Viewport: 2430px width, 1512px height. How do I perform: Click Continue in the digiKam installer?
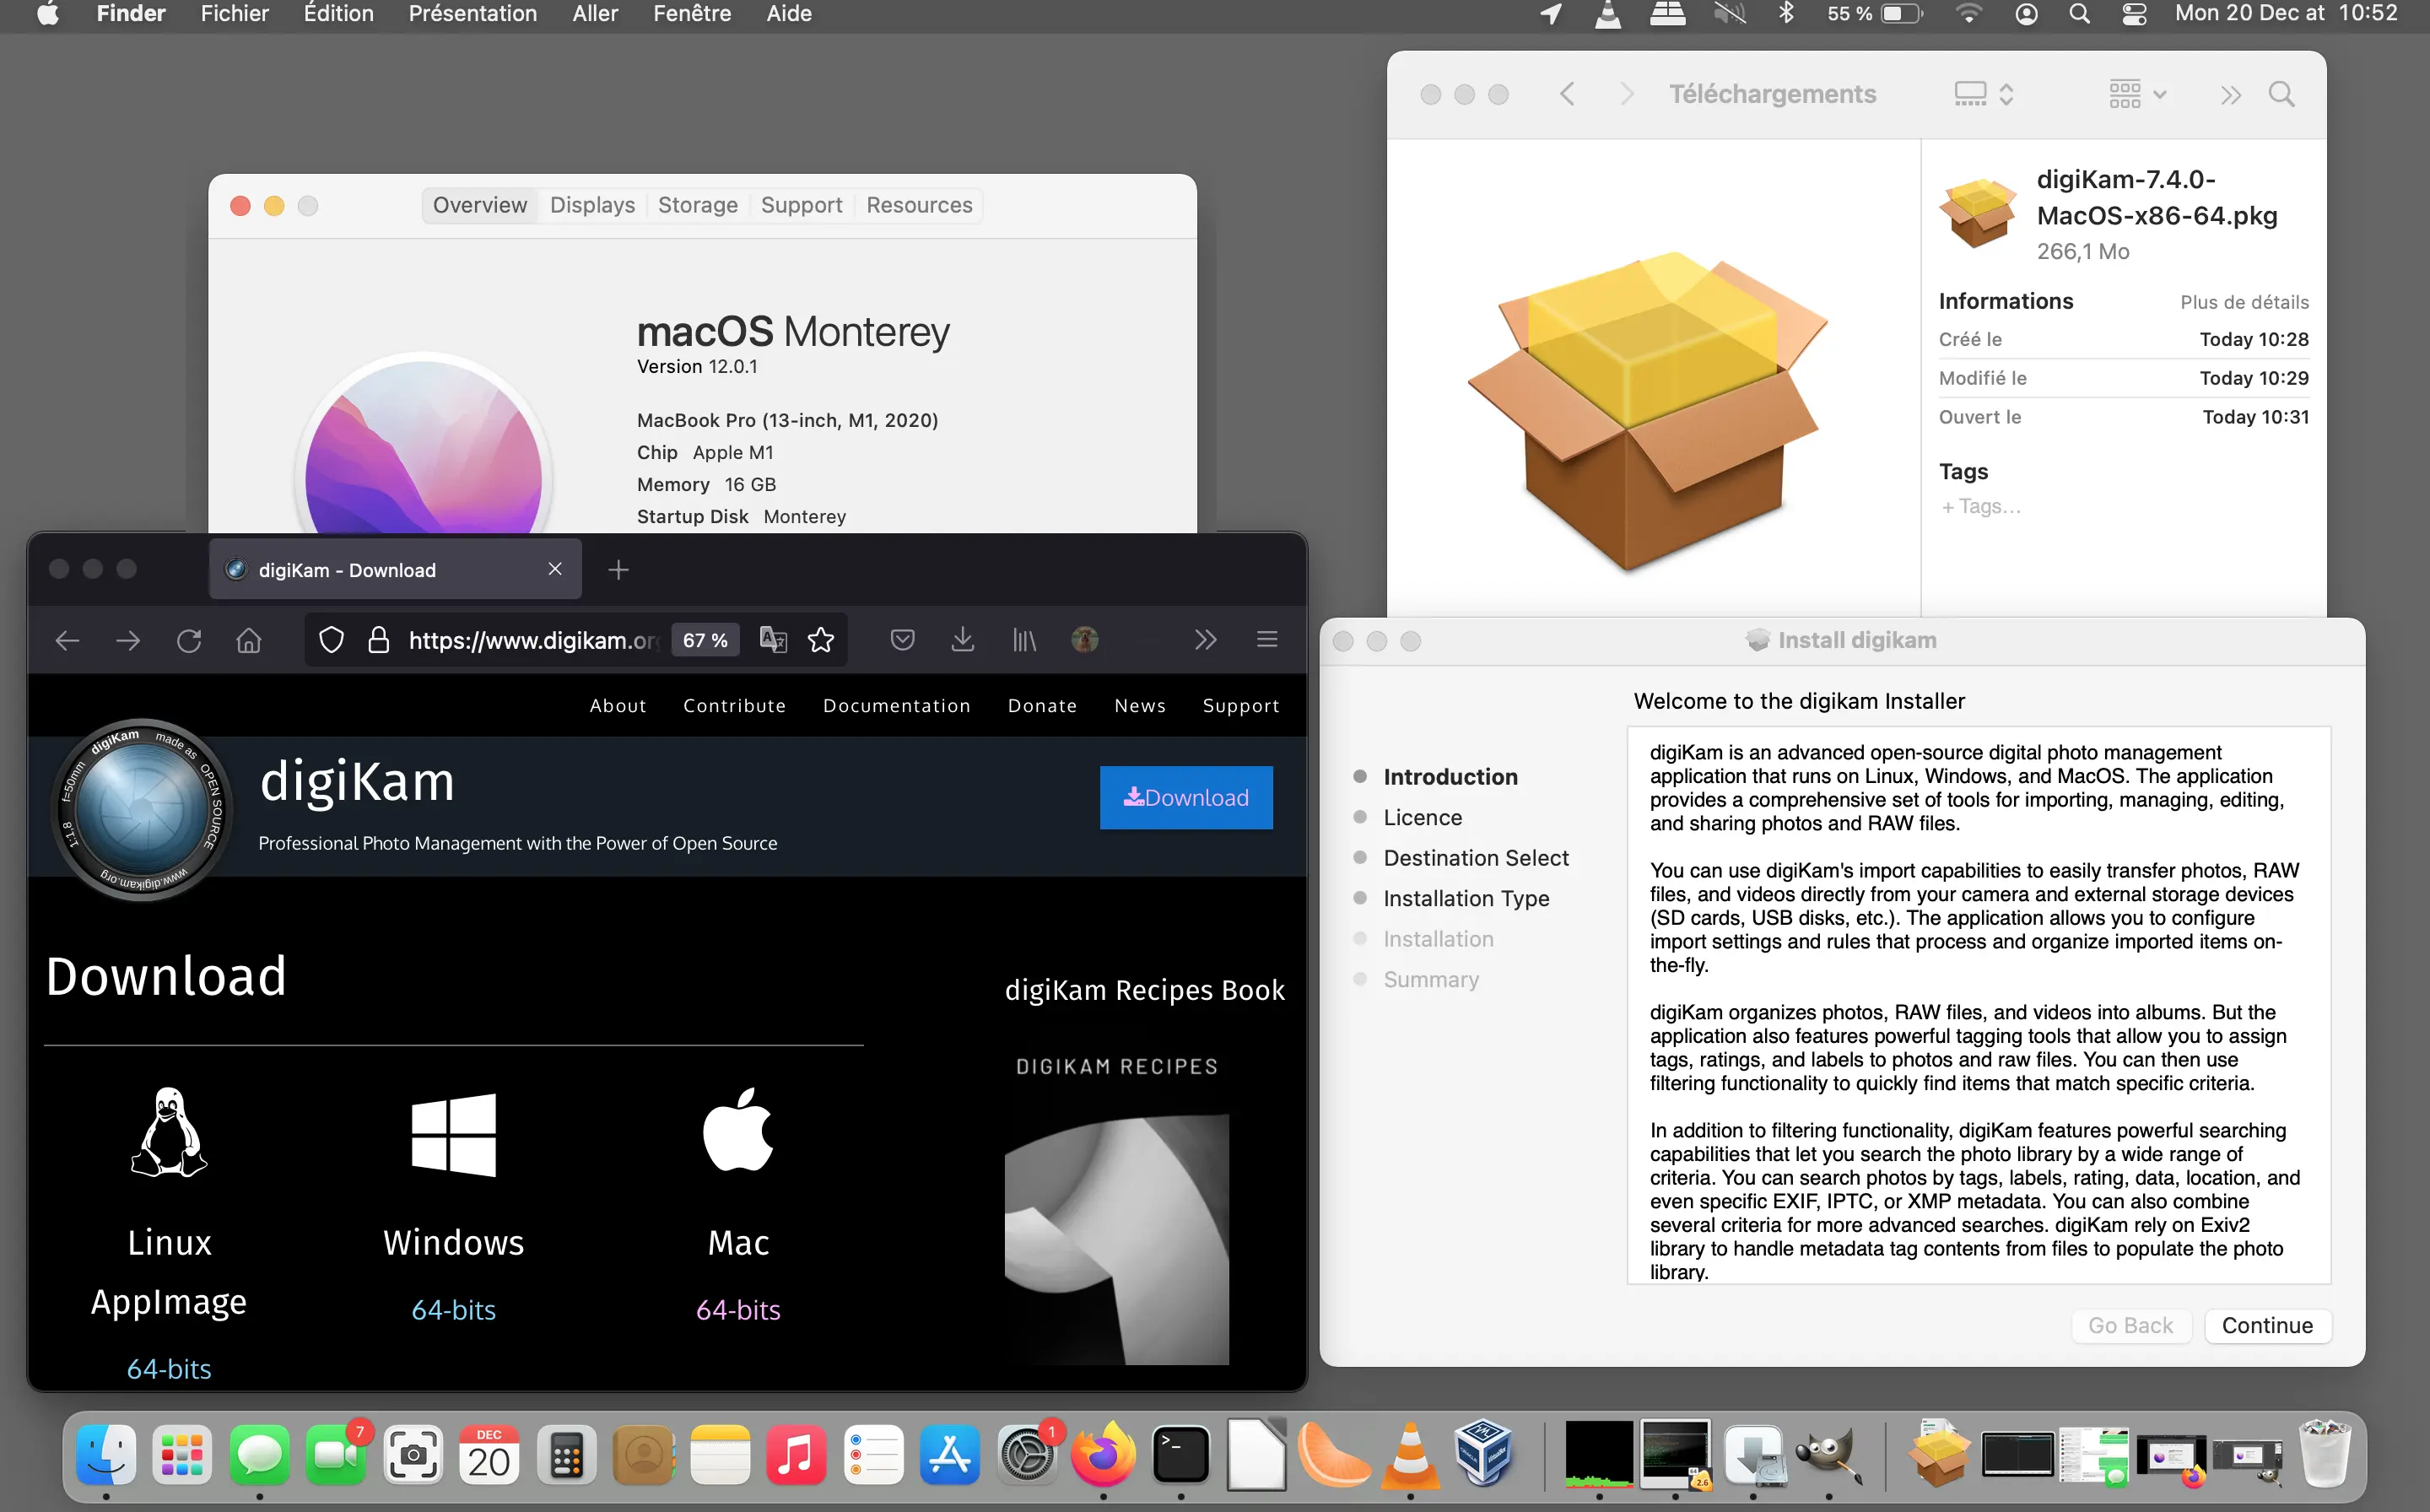point(2267,1325)
